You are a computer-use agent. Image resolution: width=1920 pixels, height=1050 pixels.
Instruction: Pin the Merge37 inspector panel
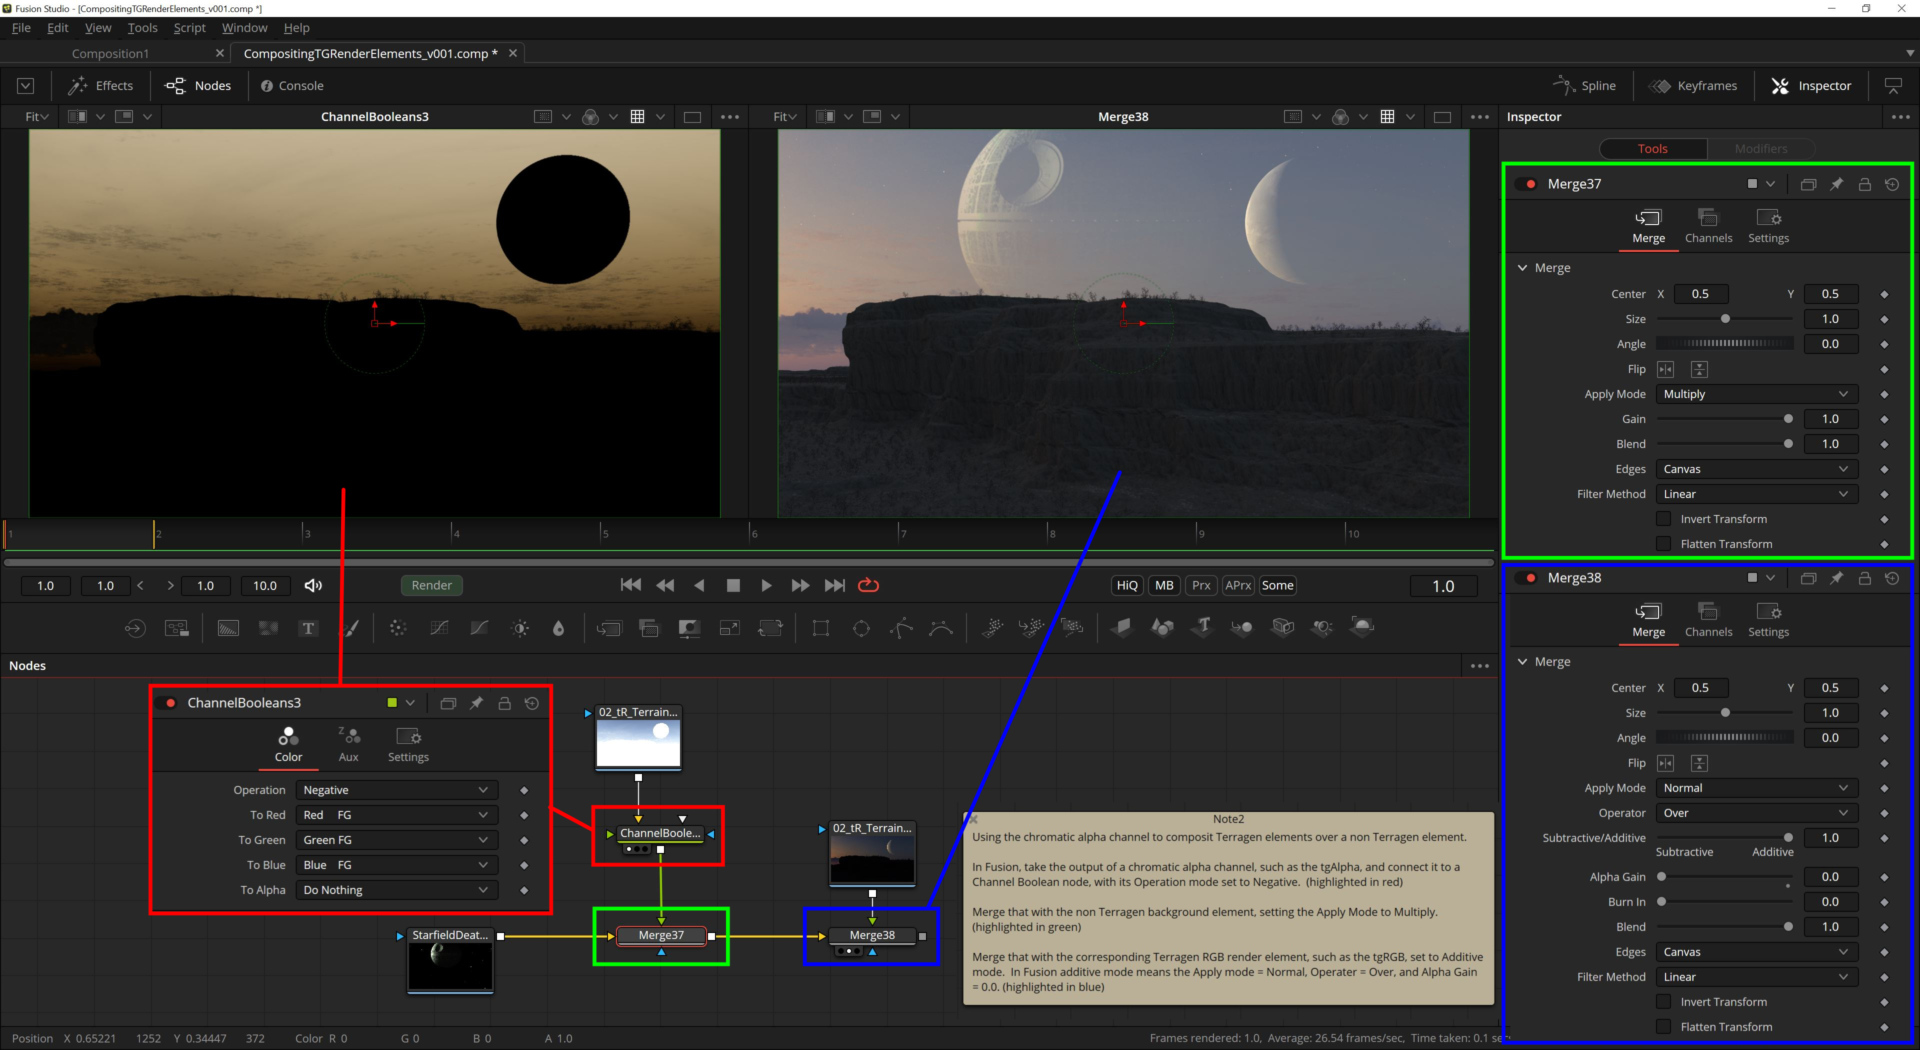click(1836, 184)
